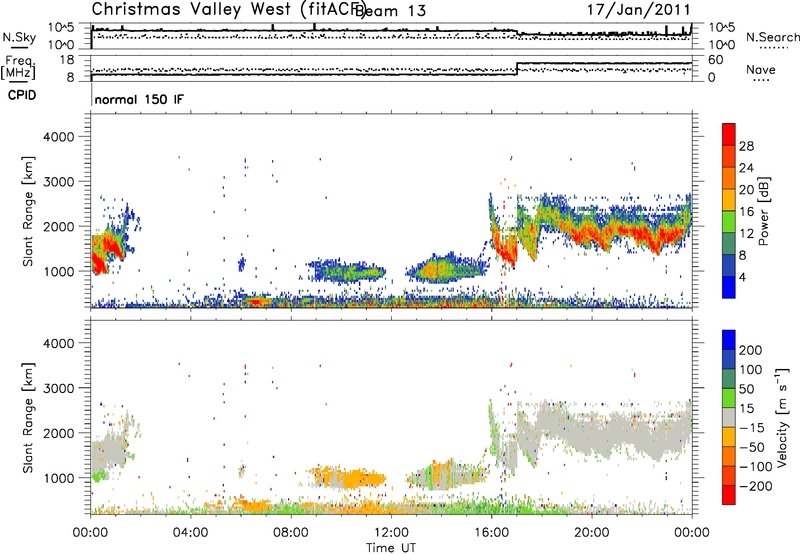Click the right '10^0' noise axis value
Screen dimensions: 800x554
coord(721,45)
